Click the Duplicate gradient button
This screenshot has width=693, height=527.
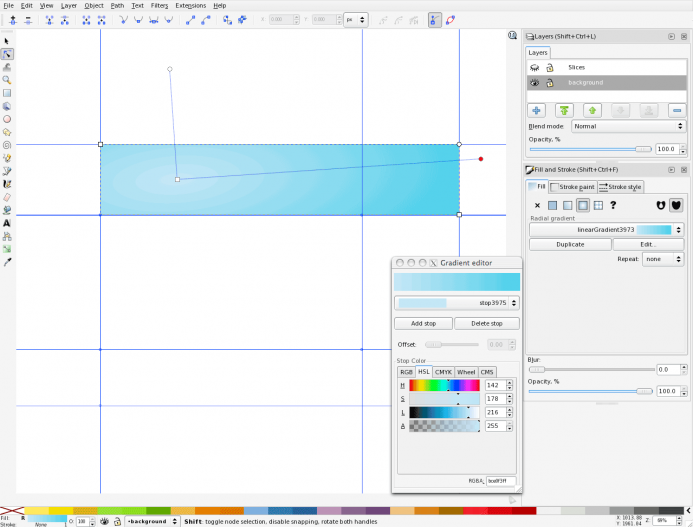(570, 244)
